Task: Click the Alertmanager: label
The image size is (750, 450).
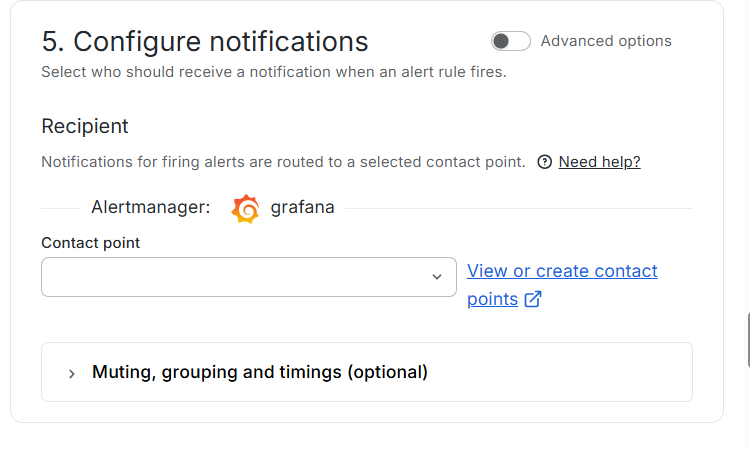Action: click(x=151, y=208)
